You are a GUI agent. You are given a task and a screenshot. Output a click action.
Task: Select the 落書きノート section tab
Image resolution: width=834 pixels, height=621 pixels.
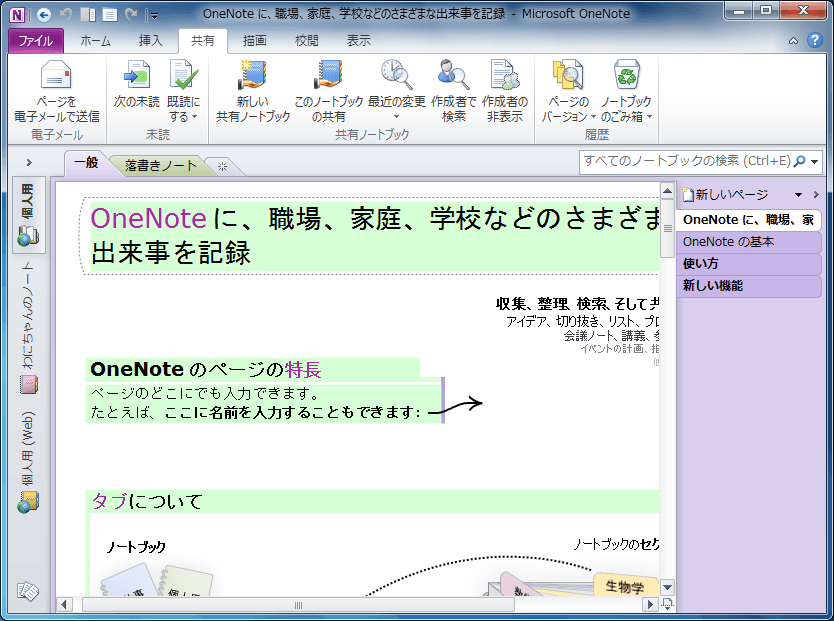[161, 166]
